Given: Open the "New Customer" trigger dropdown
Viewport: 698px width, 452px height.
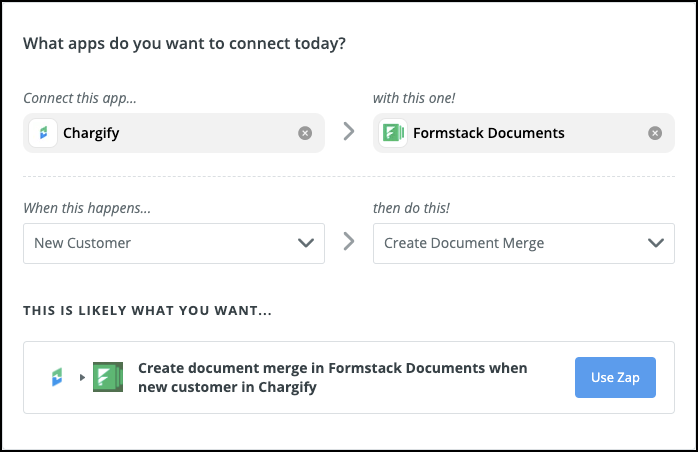Looking at the screenshot, I should point(160,243).
